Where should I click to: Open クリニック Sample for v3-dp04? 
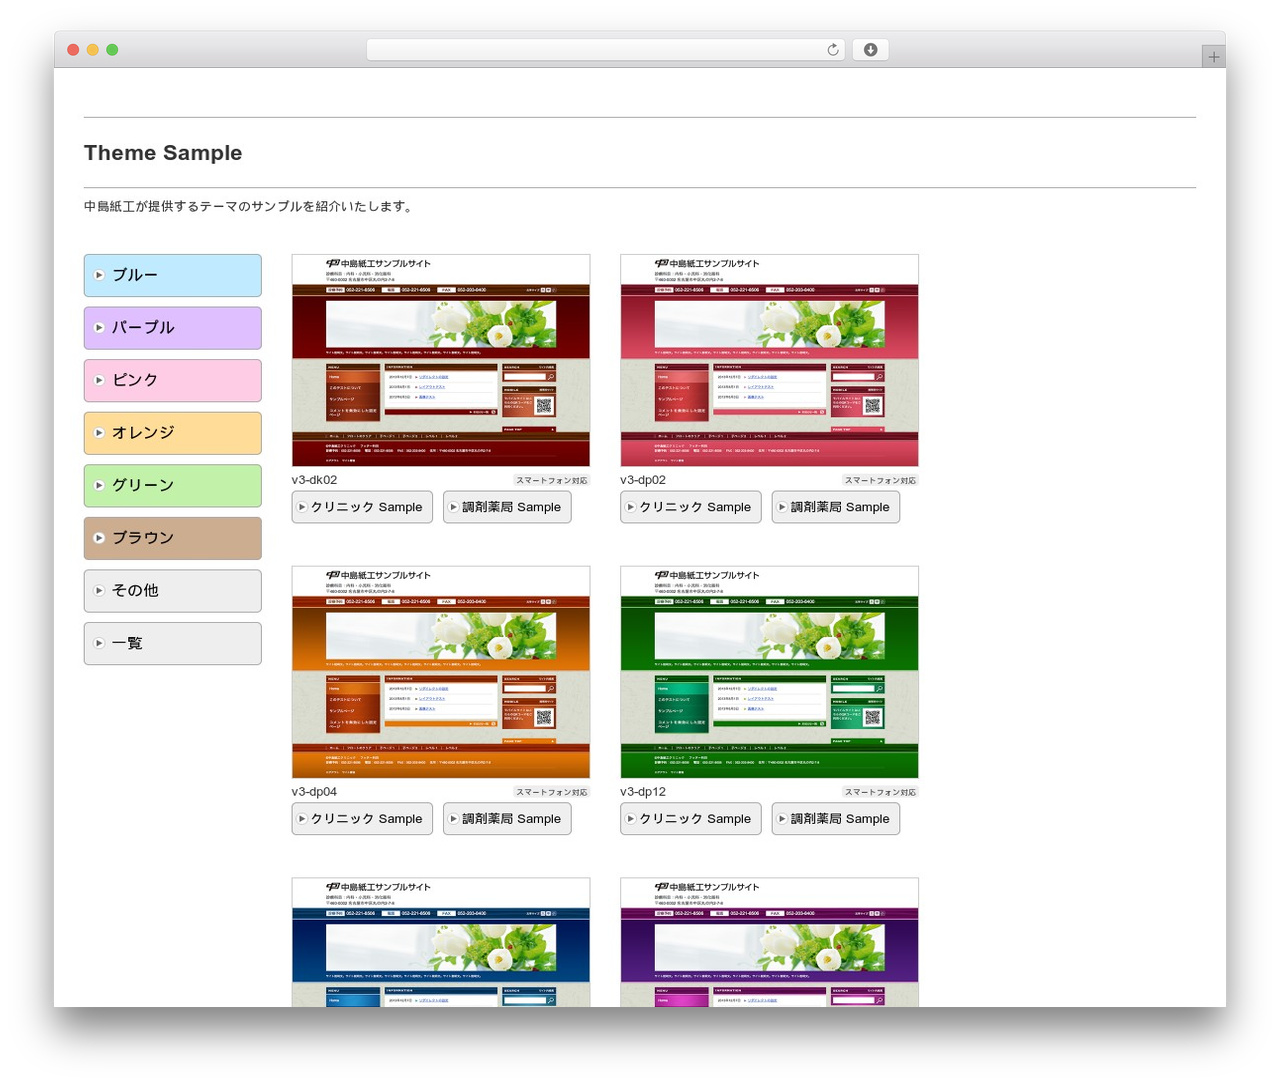[x=362, y=819]
